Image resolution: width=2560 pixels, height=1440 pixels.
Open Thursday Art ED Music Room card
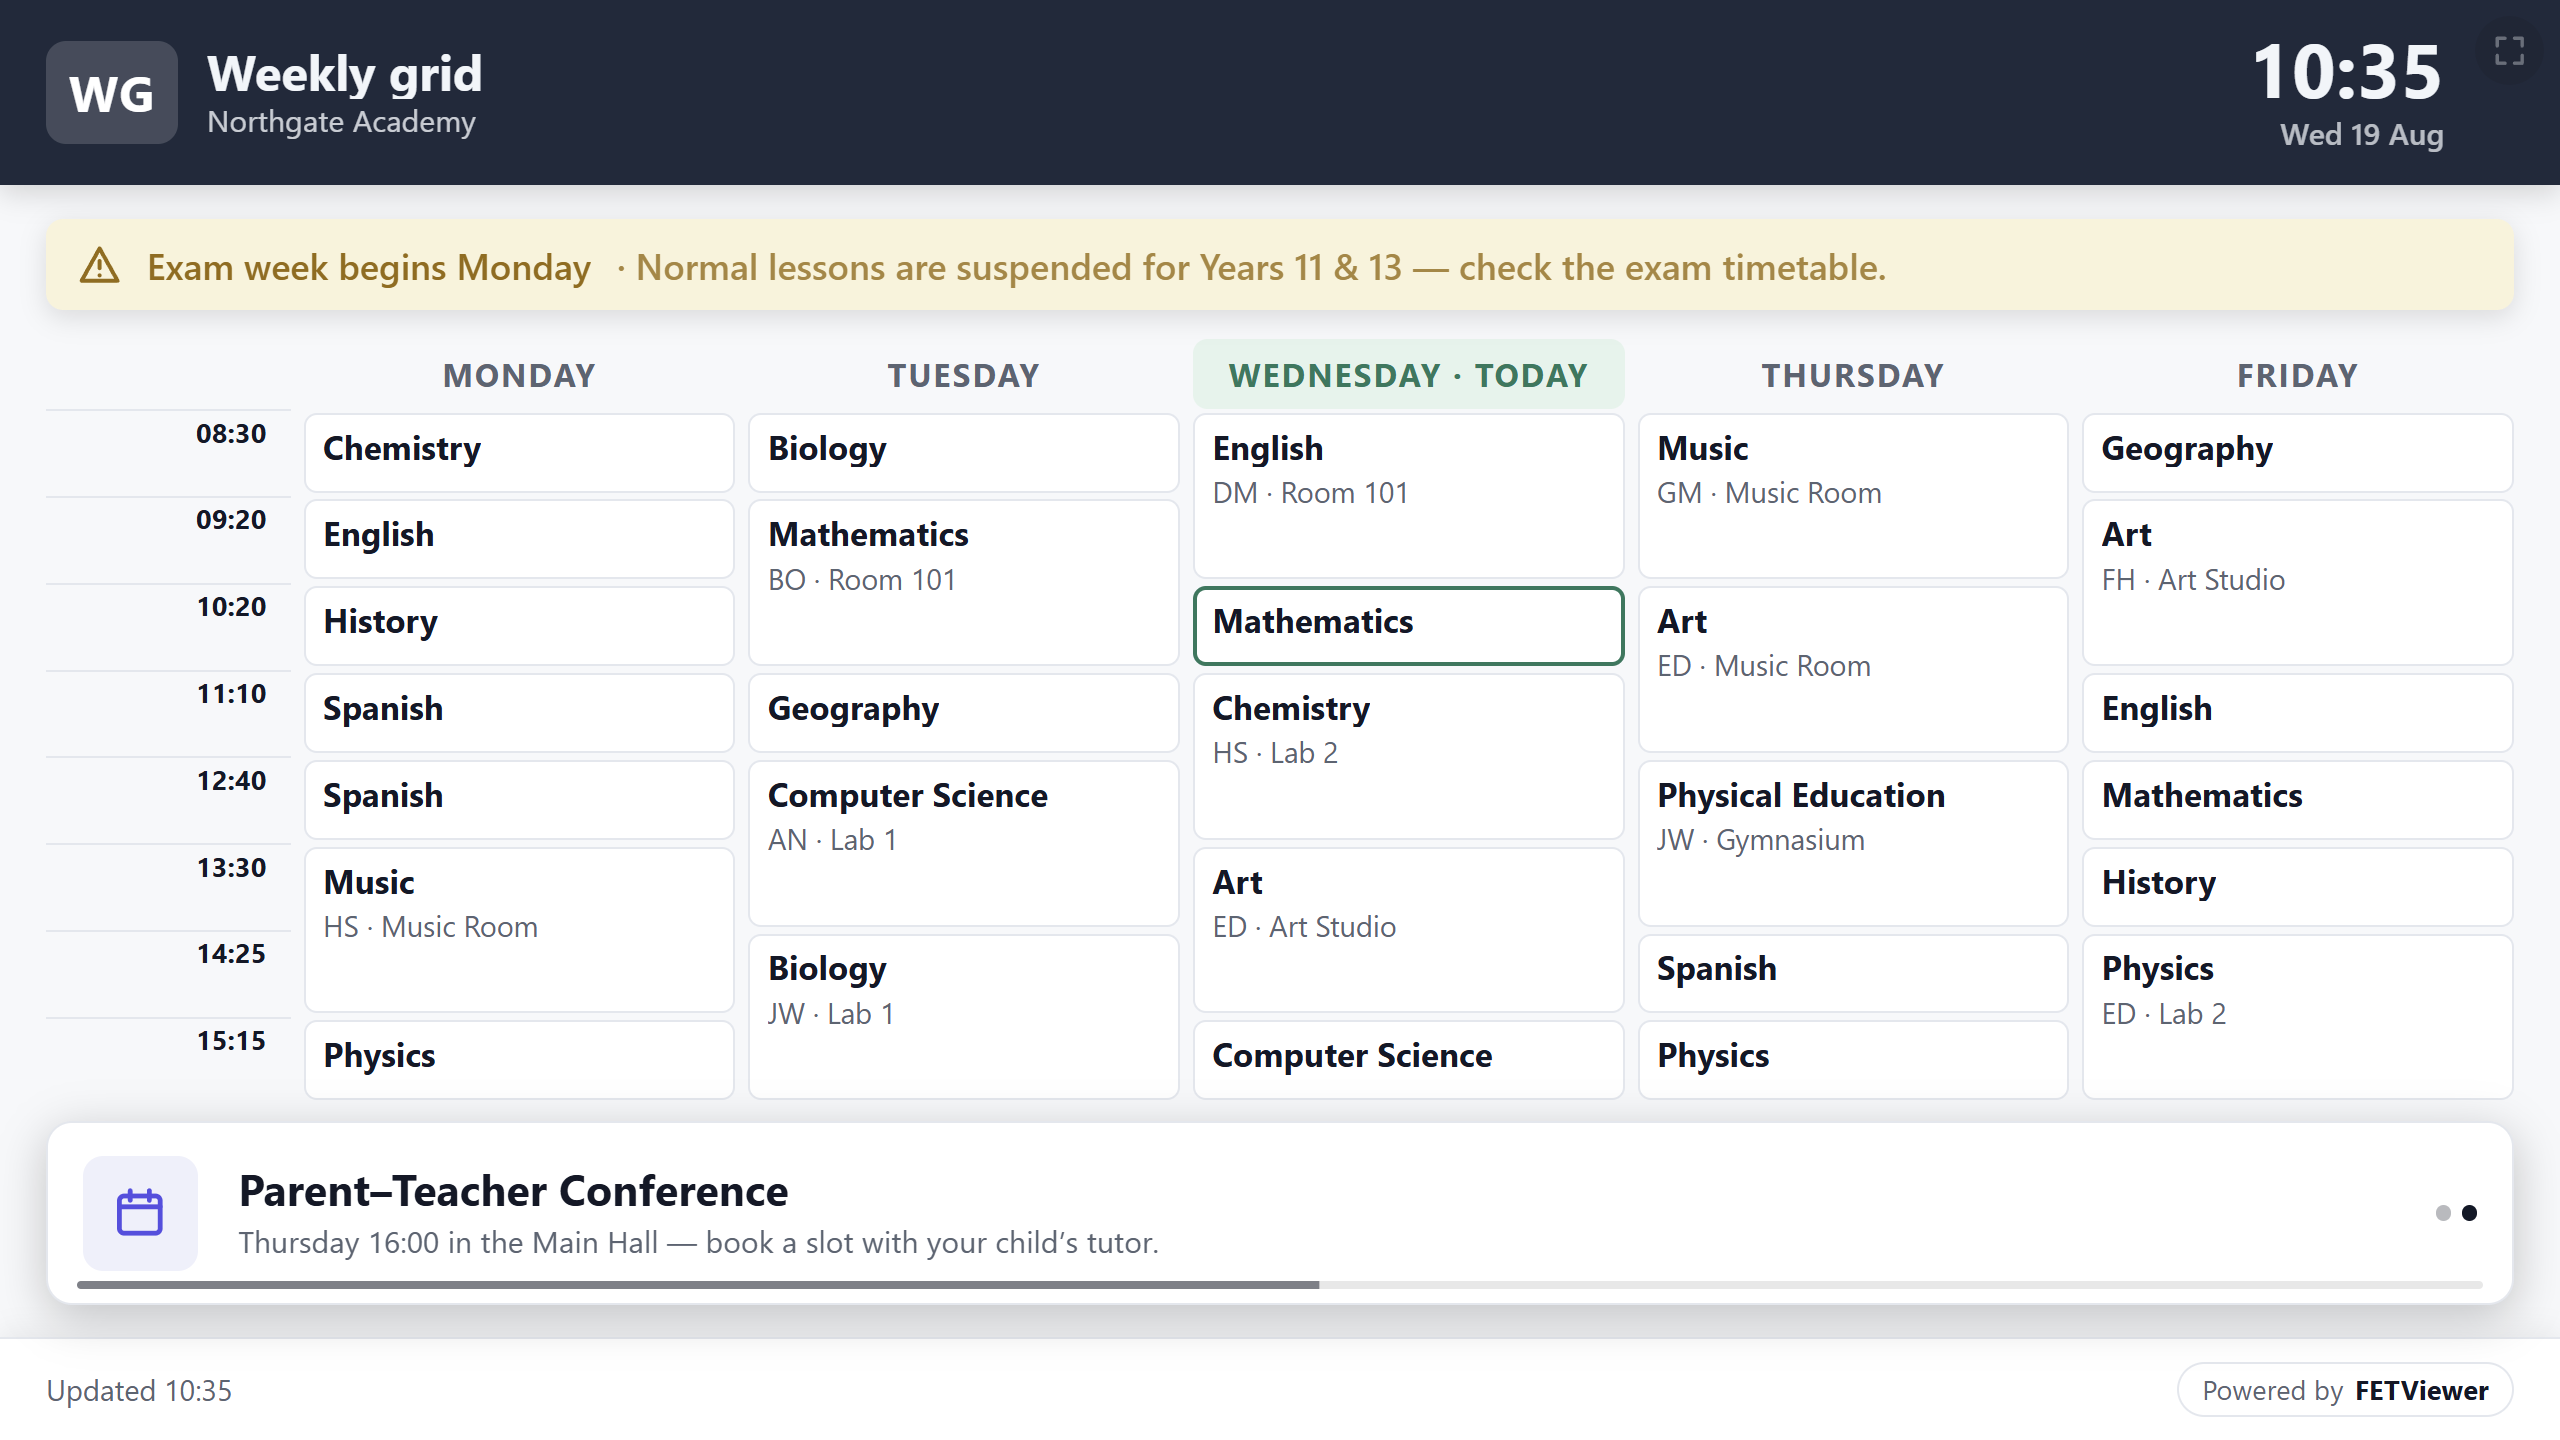pos(1853,669)
